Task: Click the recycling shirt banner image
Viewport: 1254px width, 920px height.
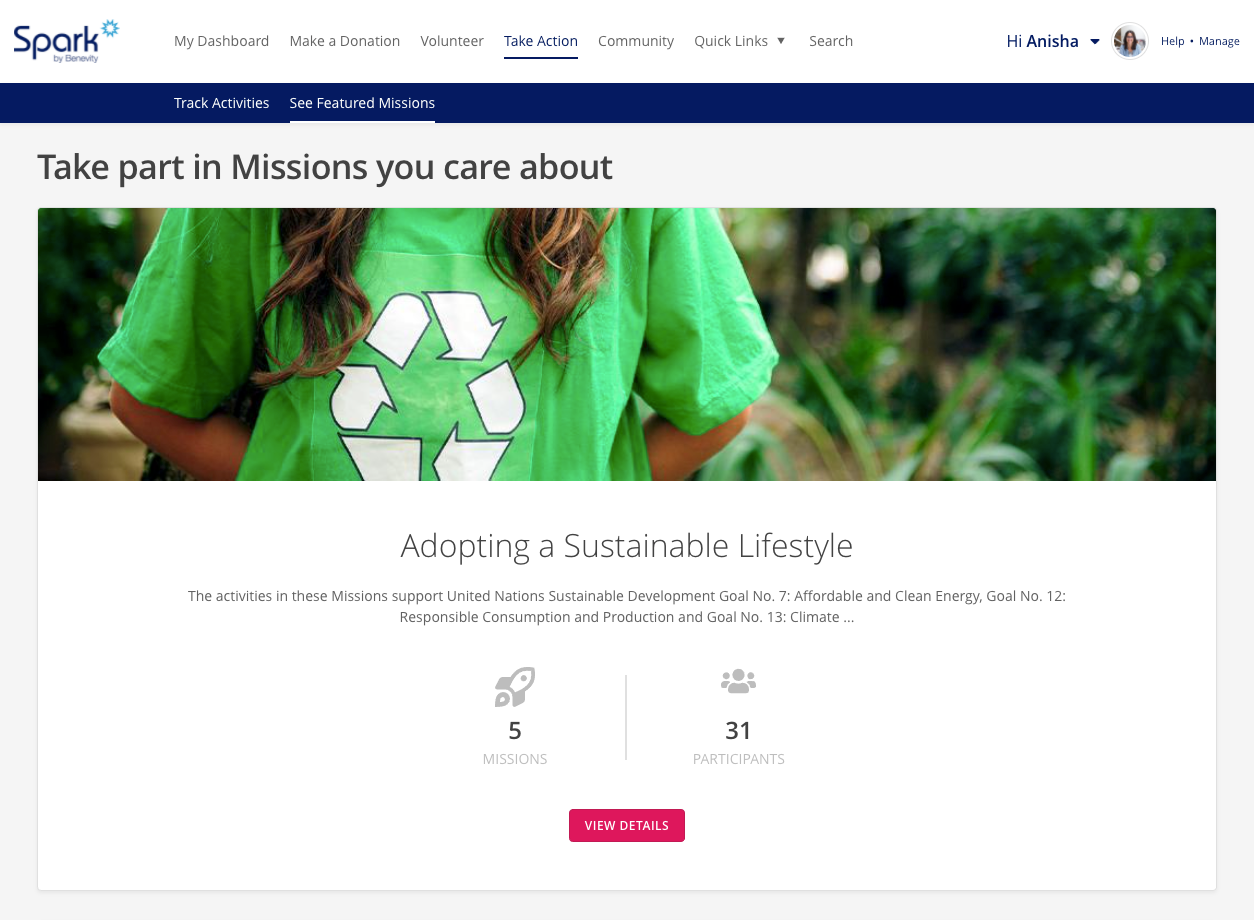Action: (627, 344)
